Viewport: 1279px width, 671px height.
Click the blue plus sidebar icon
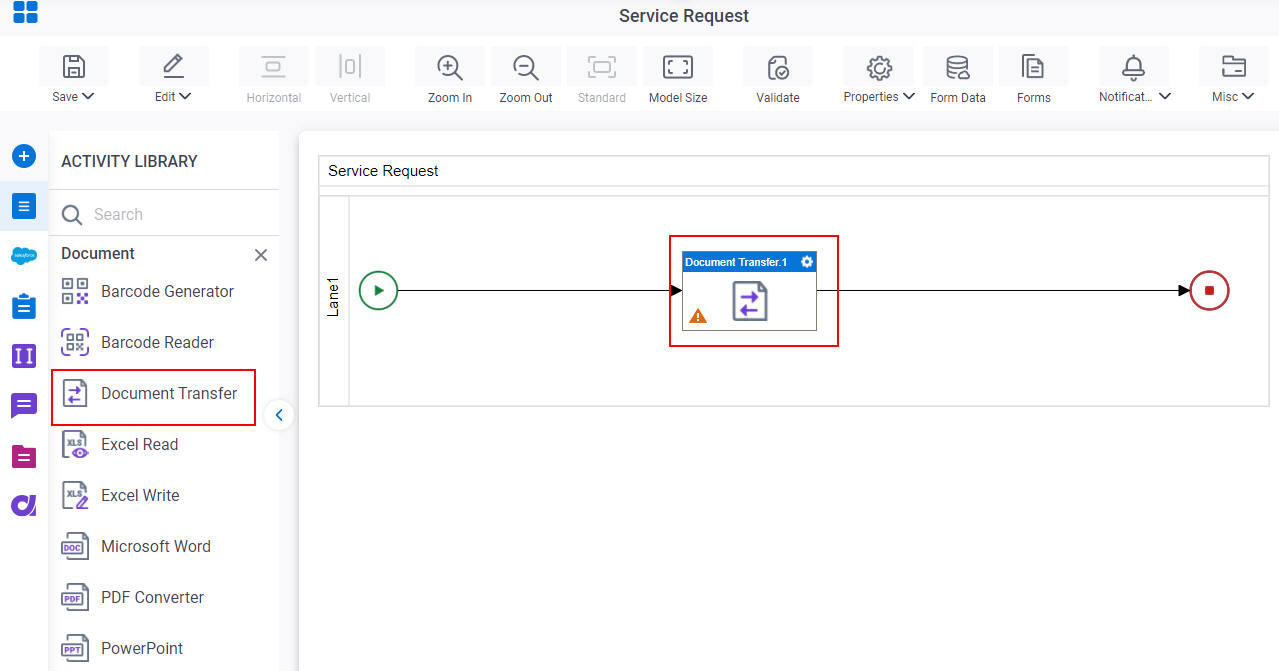24,156
